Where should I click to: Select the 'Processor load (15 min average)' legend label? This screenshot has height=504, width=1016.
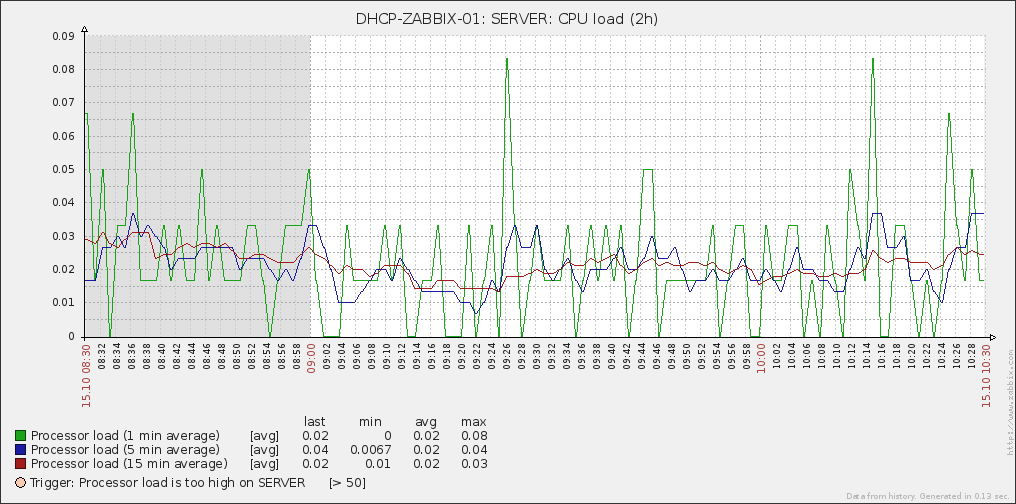coord(129,464)
